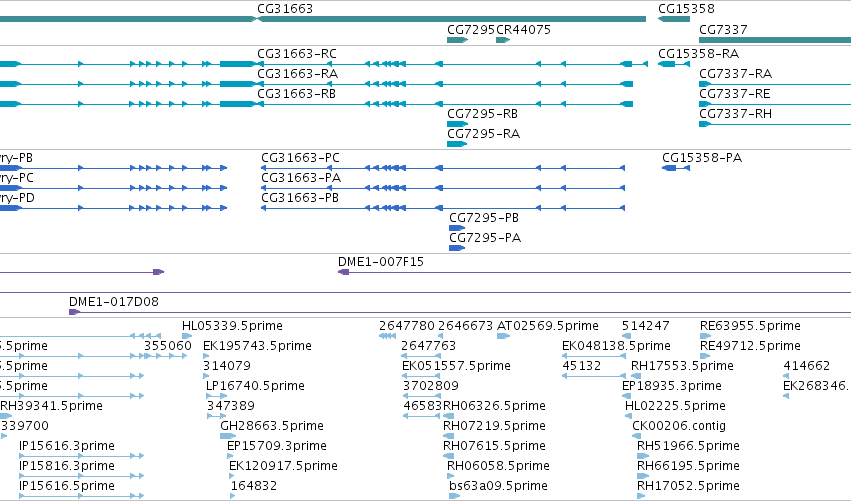The width and height of the screenshot is (851, 501).
Task: Select EST RH06326.5prime
Action: pos(494,407)
